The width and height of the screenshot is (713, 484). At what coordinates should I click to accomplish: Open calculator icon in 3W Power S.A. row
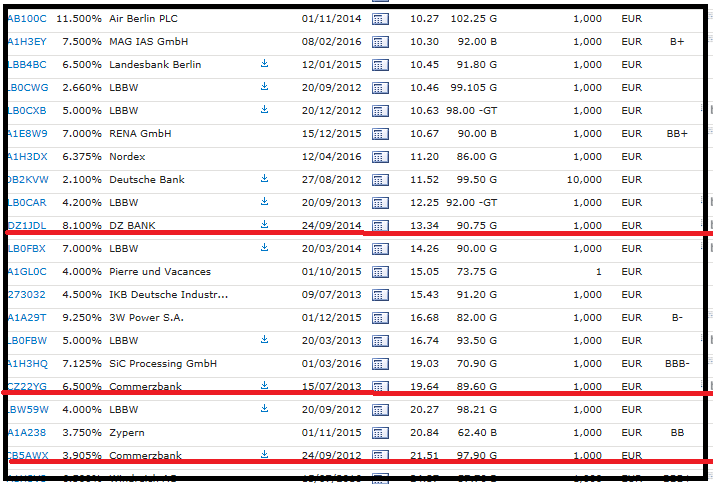(x=380, y=318)
